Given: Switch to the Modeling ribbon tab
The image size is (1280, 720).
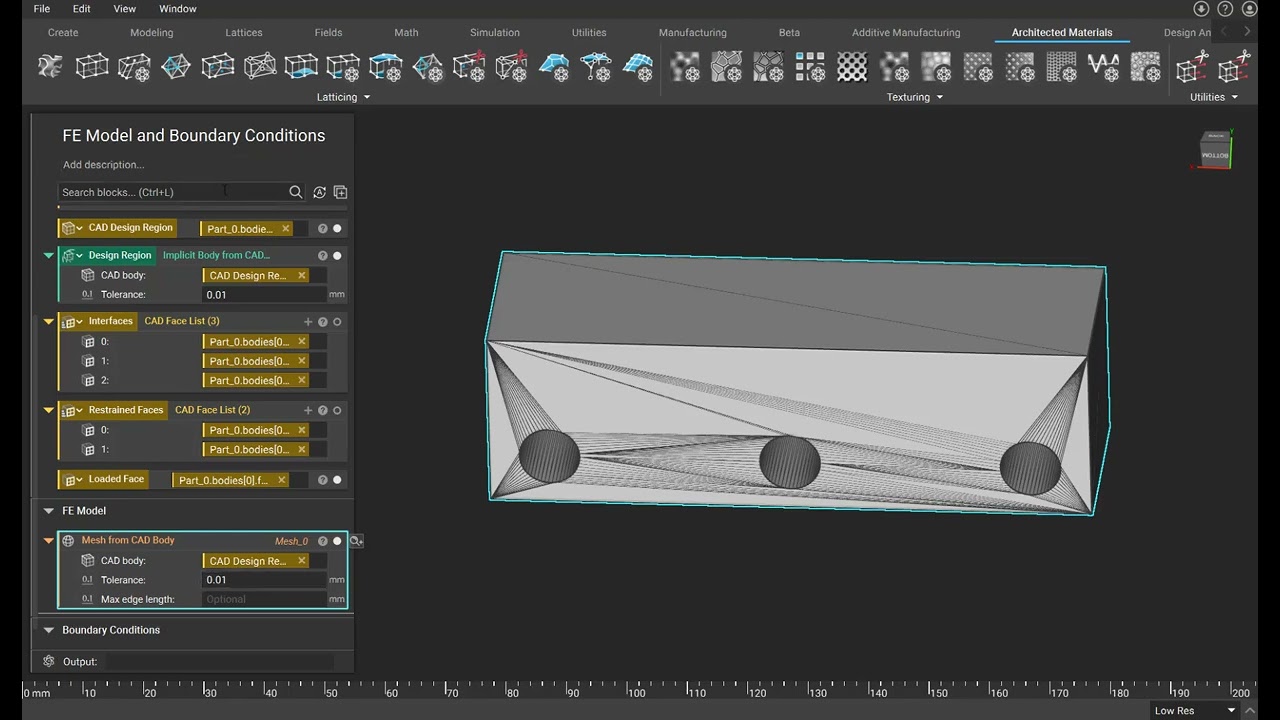Looking at the screenshot, I should 152,33.
